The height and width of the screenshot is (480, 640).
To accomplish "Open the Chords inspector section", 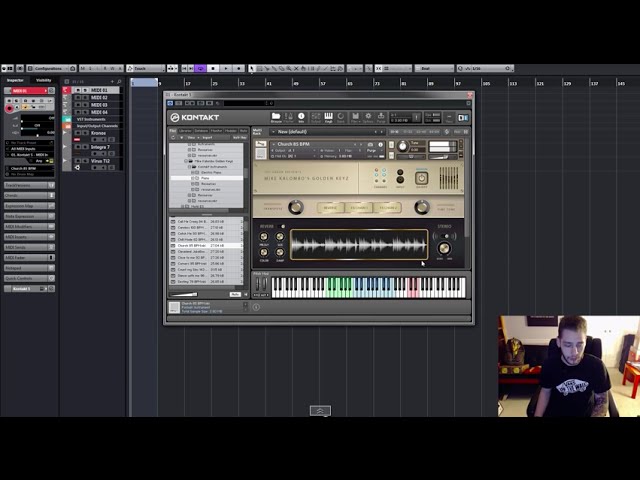I will click(x=29, y=196).
